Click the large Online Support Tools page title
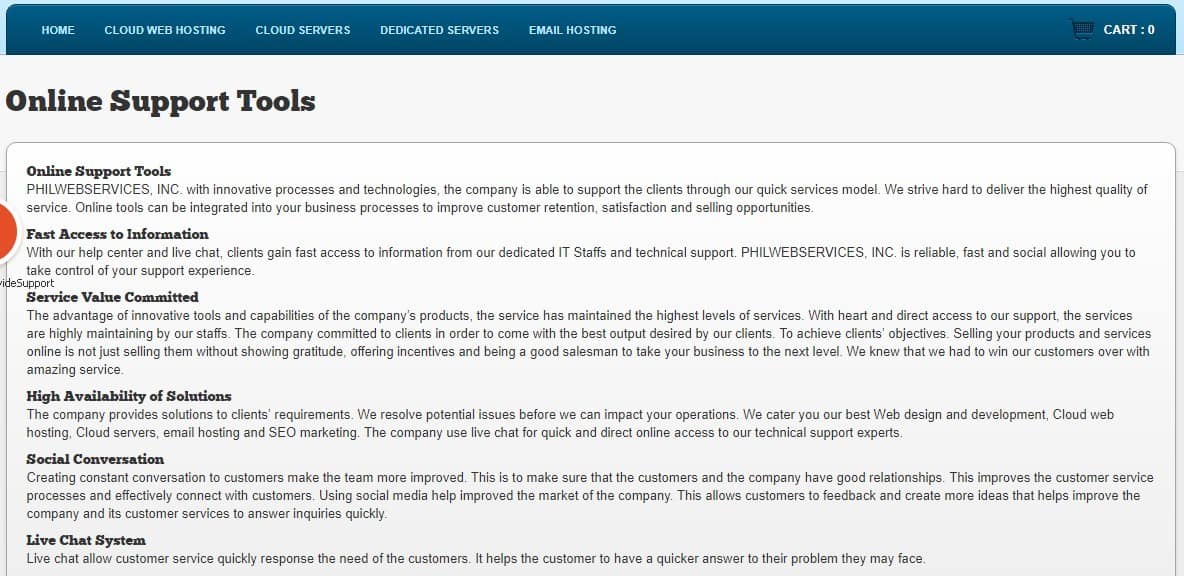Screen dimensions: 1184x576 point(160,100)
